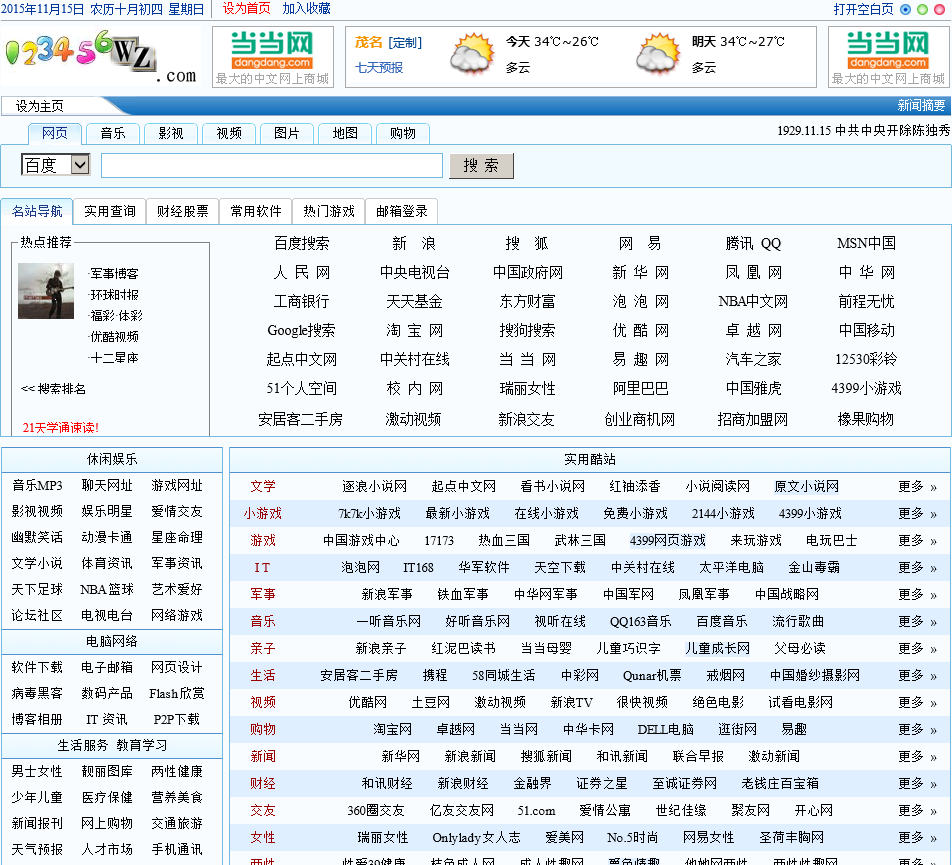The width and height of the screenshot is (952, 865).
Task: Open the left Dangdang banner ad
Action: coord(272,57)
